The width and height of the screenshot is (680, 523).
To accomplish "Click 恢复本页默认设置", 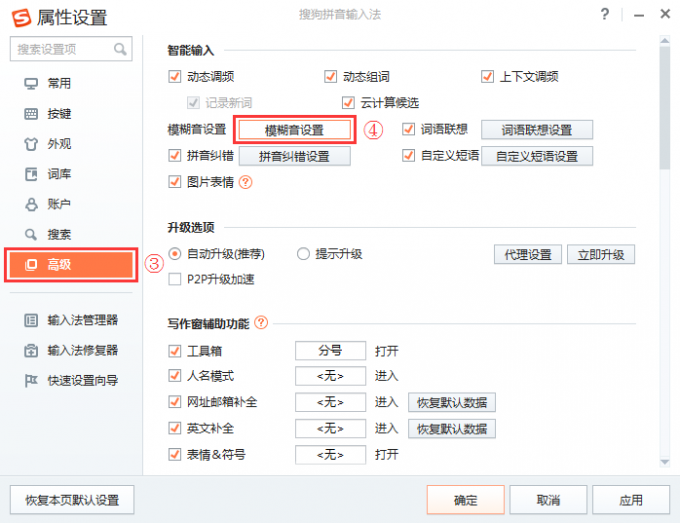I will point(72,500).
